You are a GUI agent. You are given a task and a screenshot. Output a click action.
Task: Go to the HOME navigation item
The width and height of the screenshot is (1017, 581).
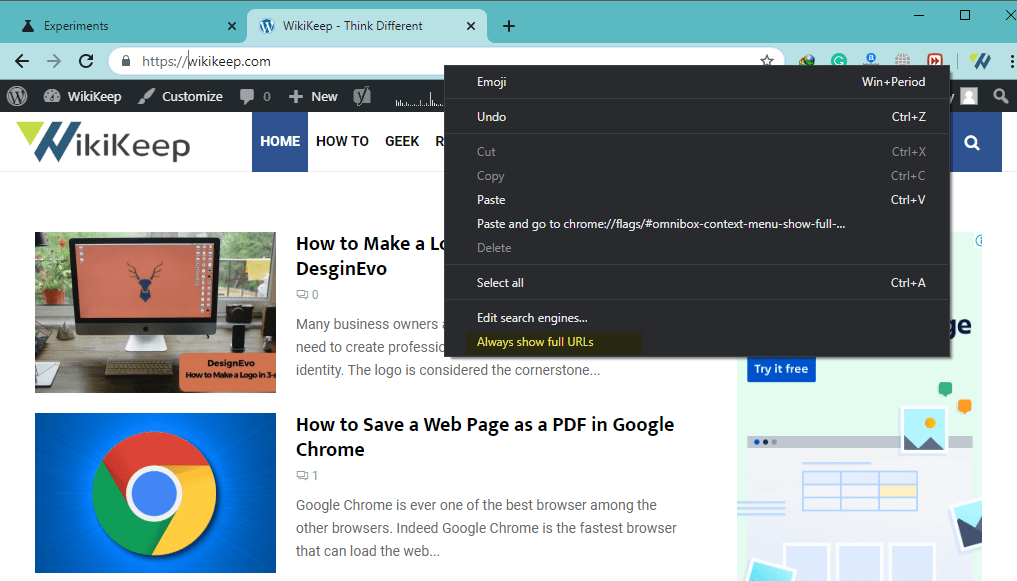point(280,141)
